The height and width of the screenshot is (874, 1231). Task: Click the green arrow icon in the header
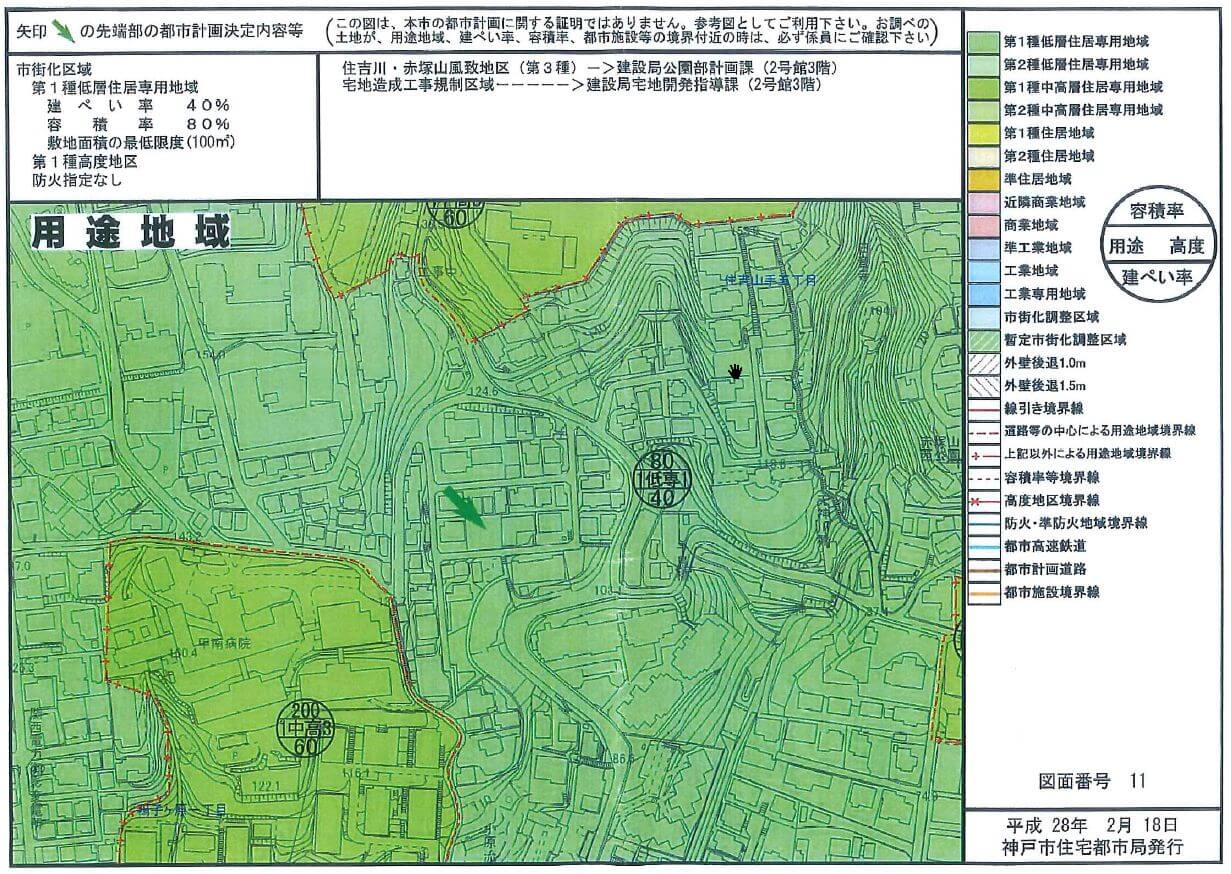point(63,31)
